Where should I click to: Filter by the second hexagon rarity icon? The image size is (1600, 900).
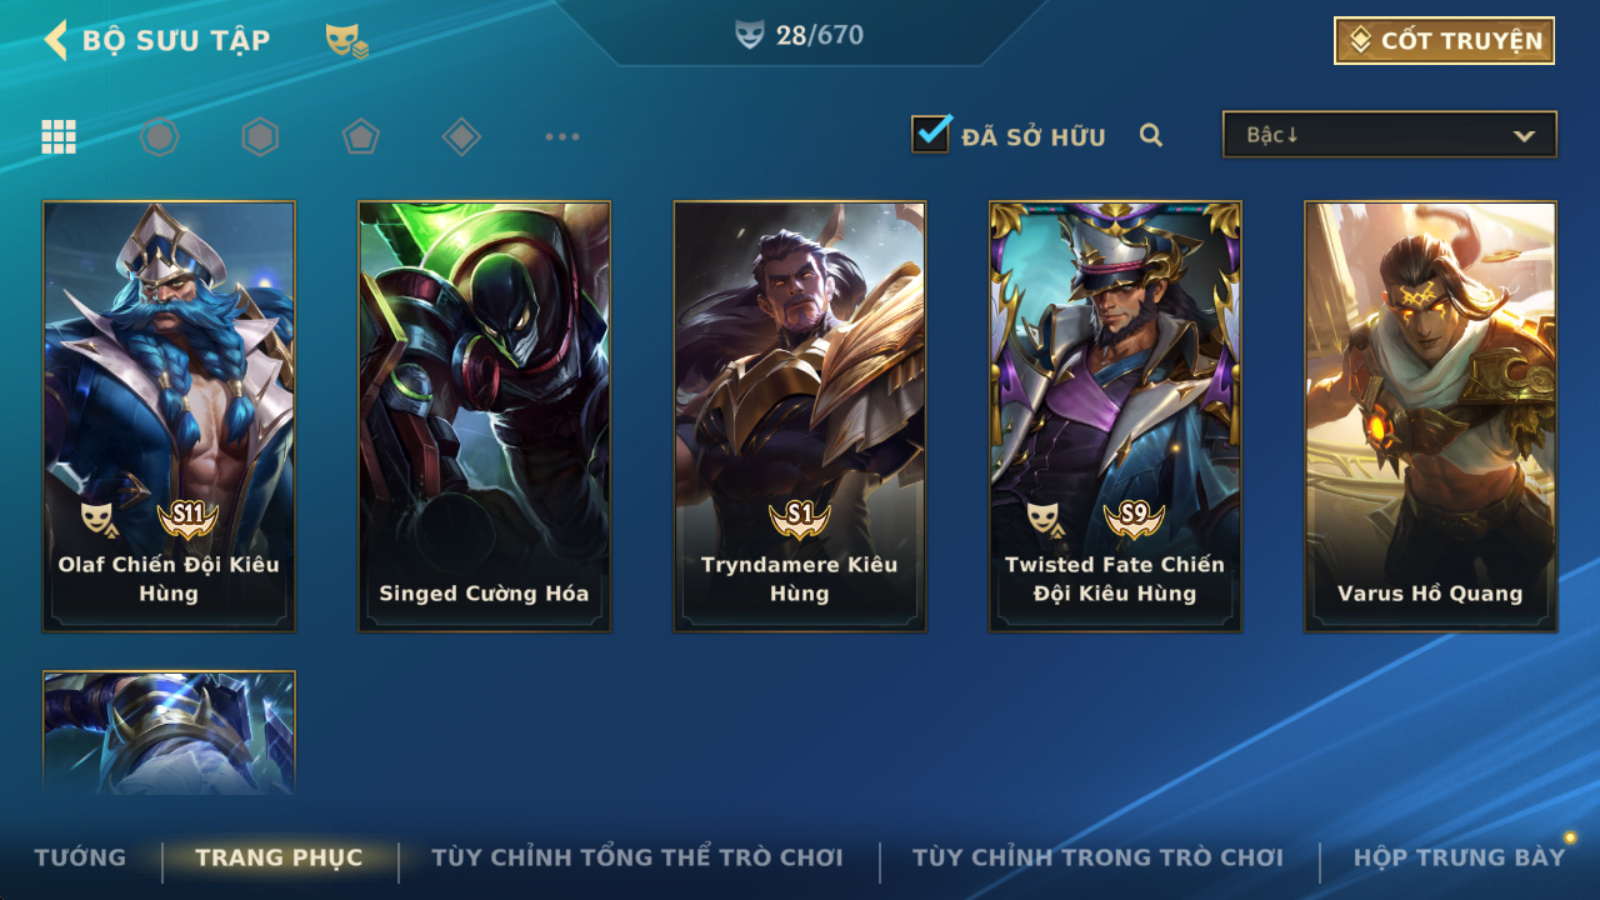coord(260,137)
